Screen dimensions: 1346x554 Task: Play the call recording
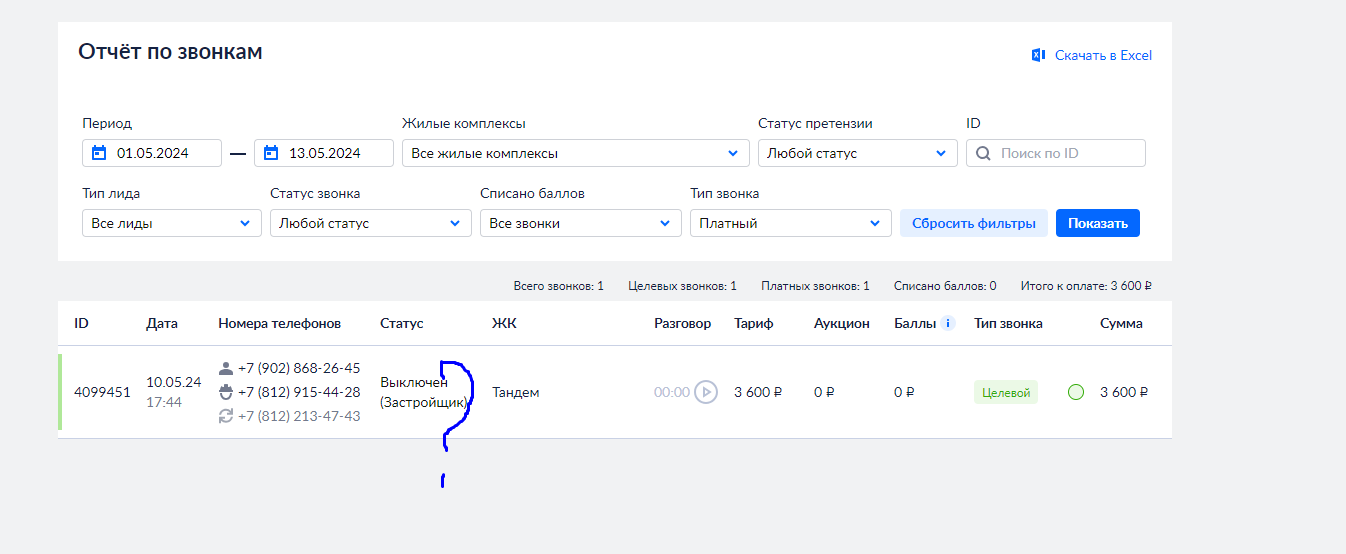[x=706, y=392]
